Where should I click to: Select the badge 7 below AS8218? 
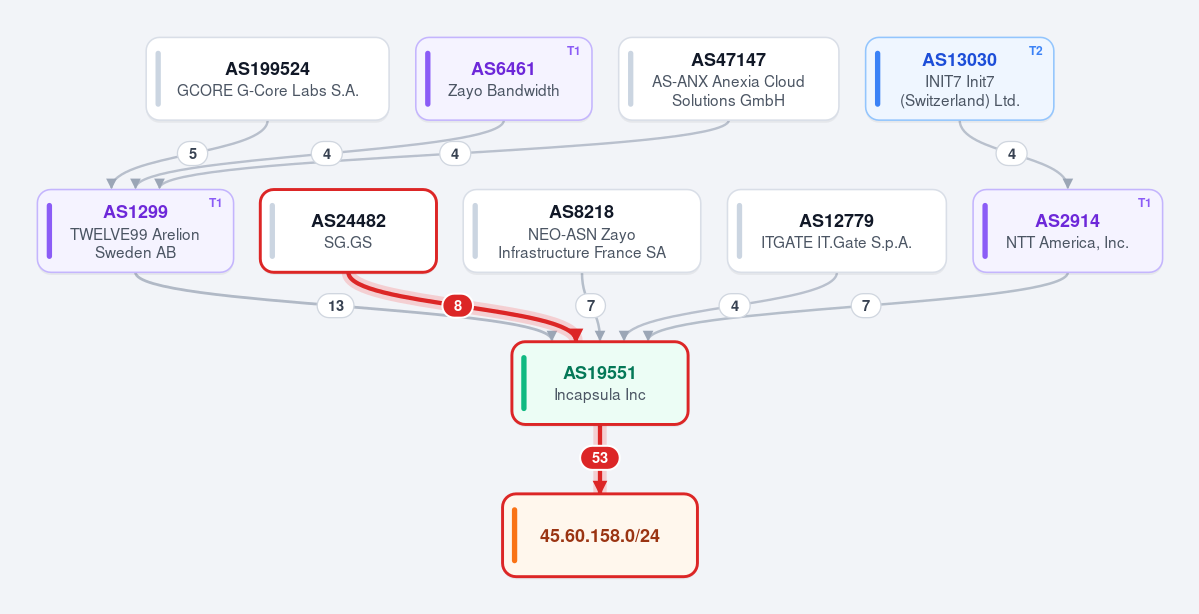click(x=590, y=306)
